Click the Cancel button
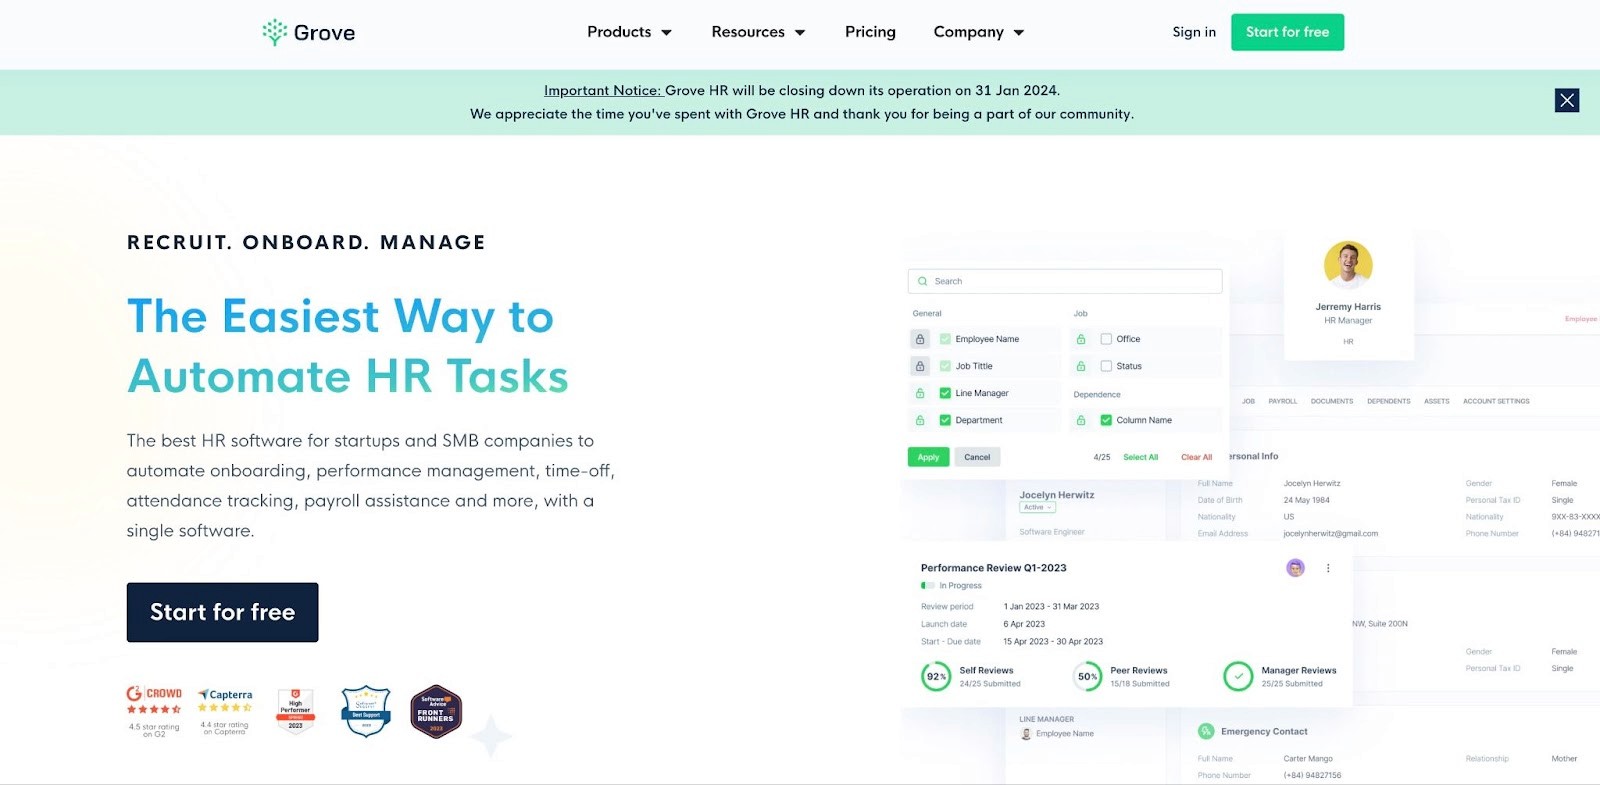 [977, 457]
